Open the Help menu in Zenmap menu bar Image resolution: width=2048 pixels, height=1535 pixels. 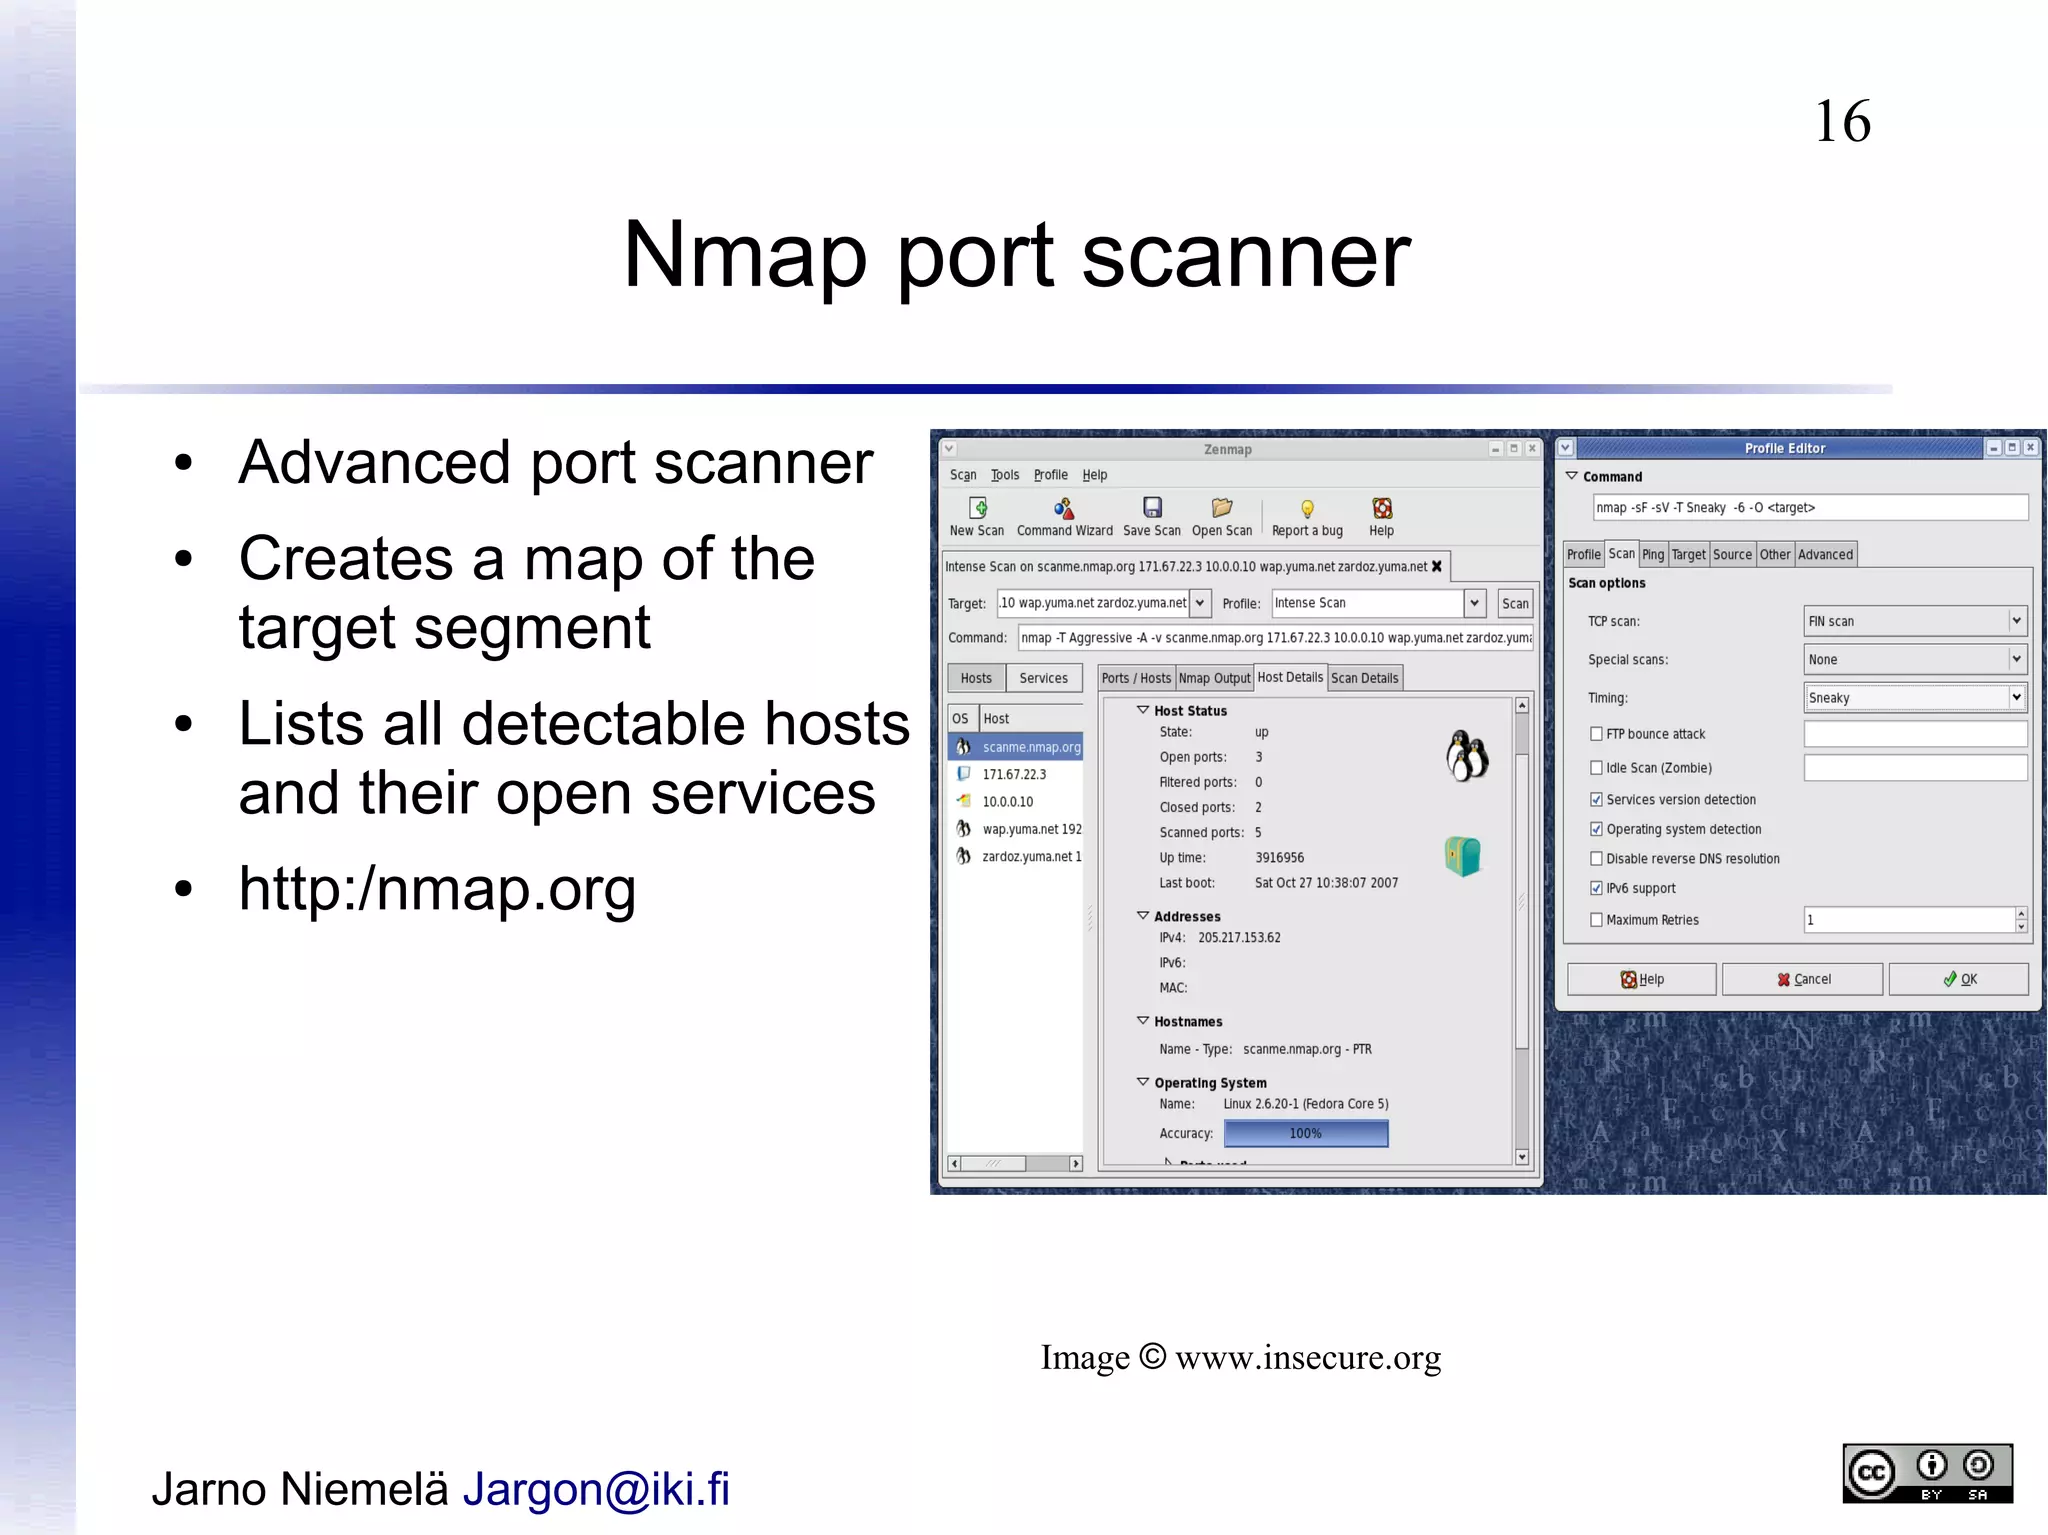point(1095,475)
